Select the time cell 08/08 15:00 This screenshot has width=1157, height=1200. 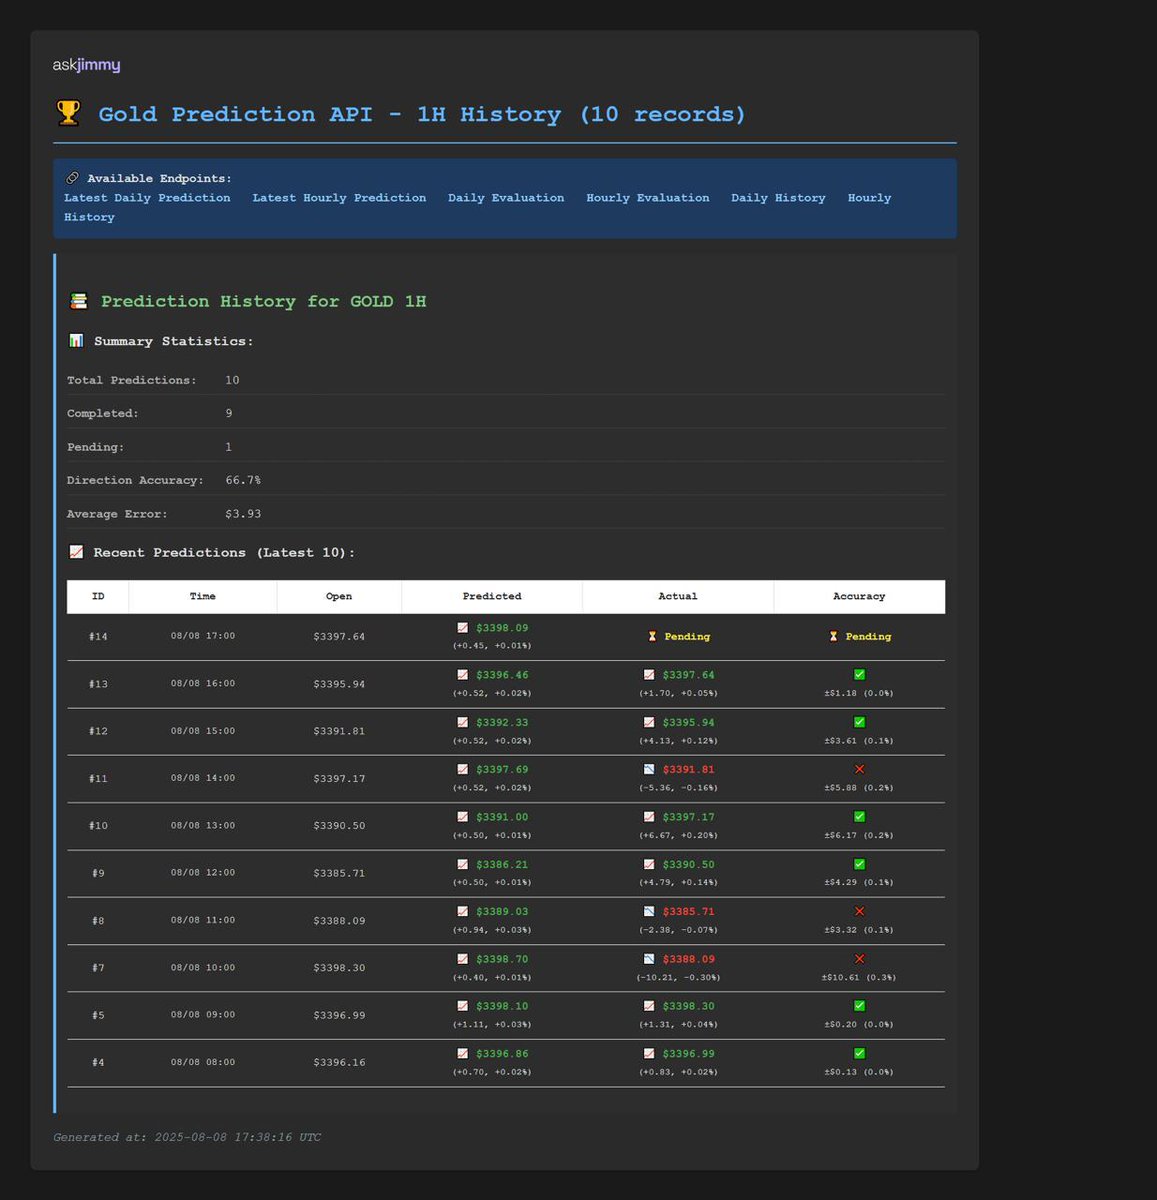[x=203, y=731]
